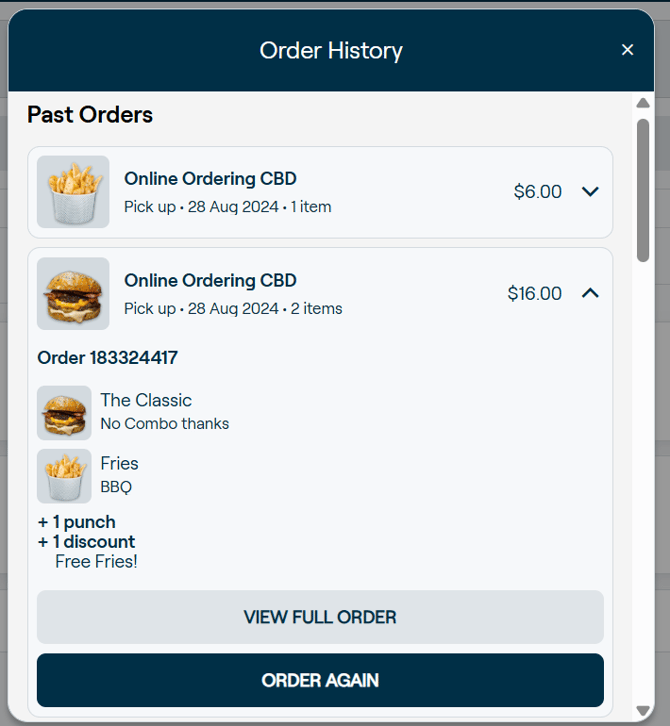Screen dimensions: 670x726
Task: Click the burger image on the $16.00 order
Action: [x=73, y=294]
